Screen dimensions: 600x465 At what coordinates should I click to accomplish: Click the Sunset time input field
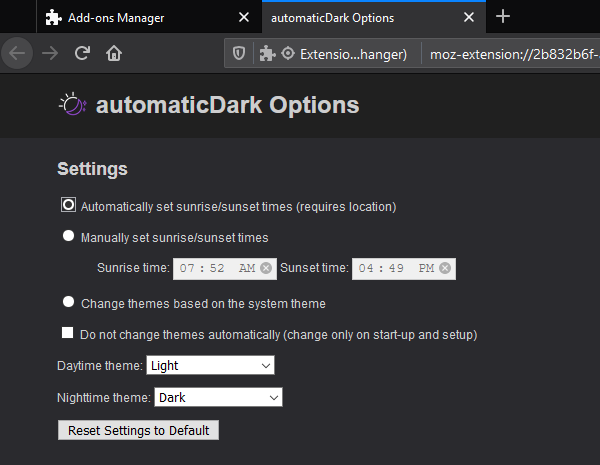click(404, 269)
